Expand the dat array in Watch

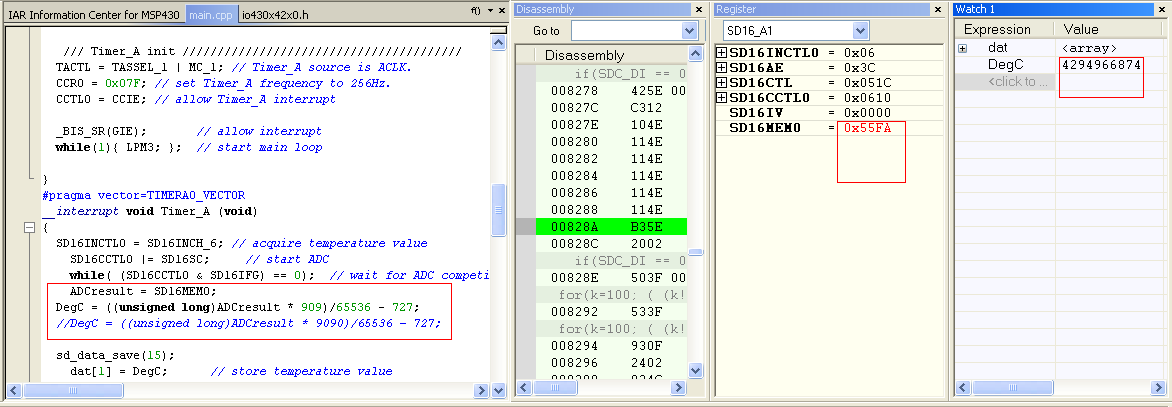tap(963, 49)
